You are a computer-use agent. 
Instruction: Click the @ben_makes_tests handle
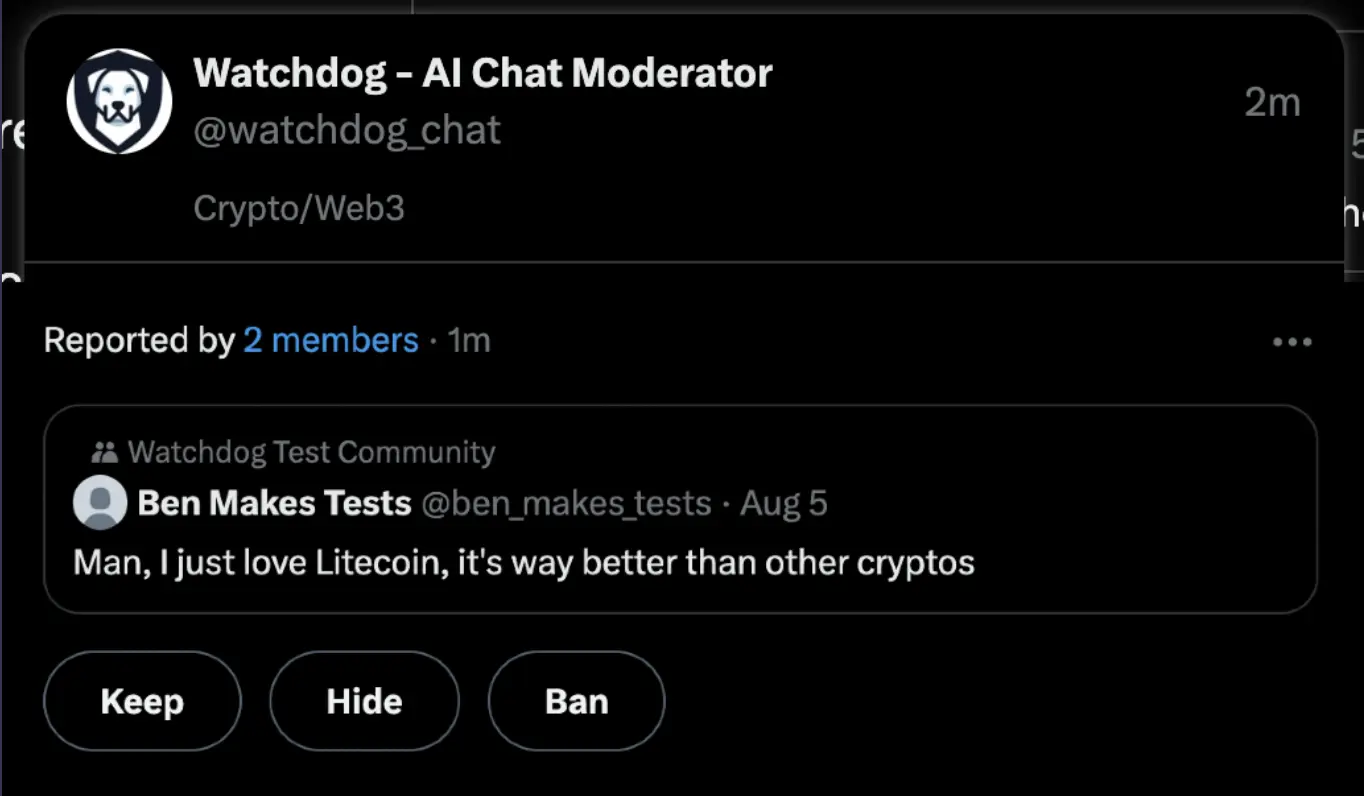pos(566,503)
